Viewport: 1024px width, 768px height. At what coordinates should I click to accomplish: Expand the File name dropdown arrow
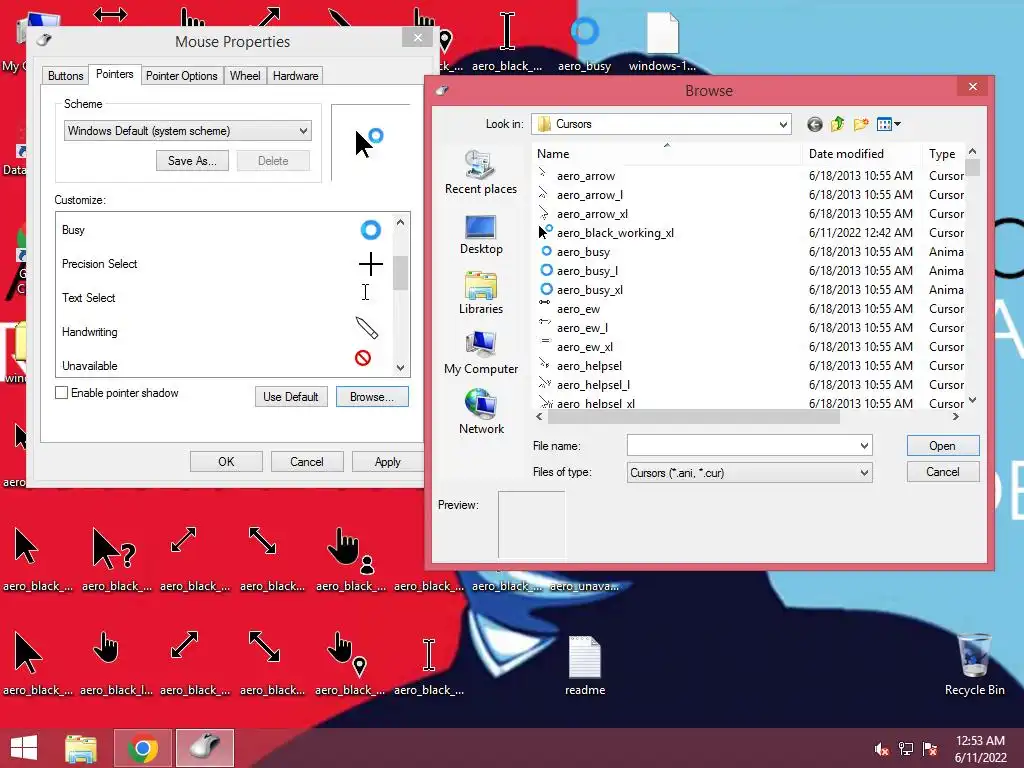[x=864, y=445]
